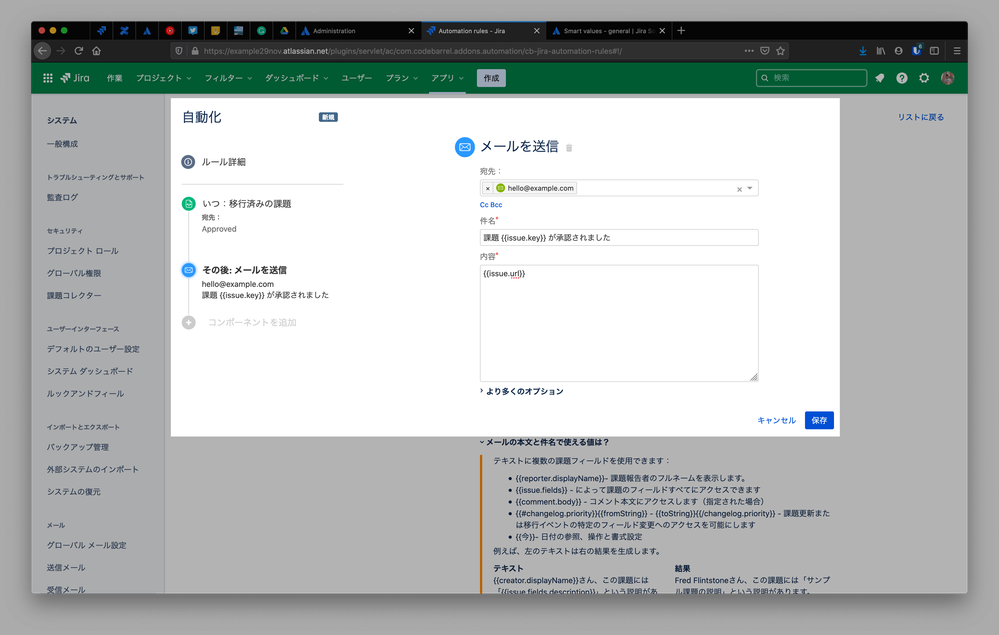Image resolution: width=999 pixels, height=635 pixels.
Task: Open the pinned Google Drive tab
Action: pyautogui.click(x=284, y=30)
